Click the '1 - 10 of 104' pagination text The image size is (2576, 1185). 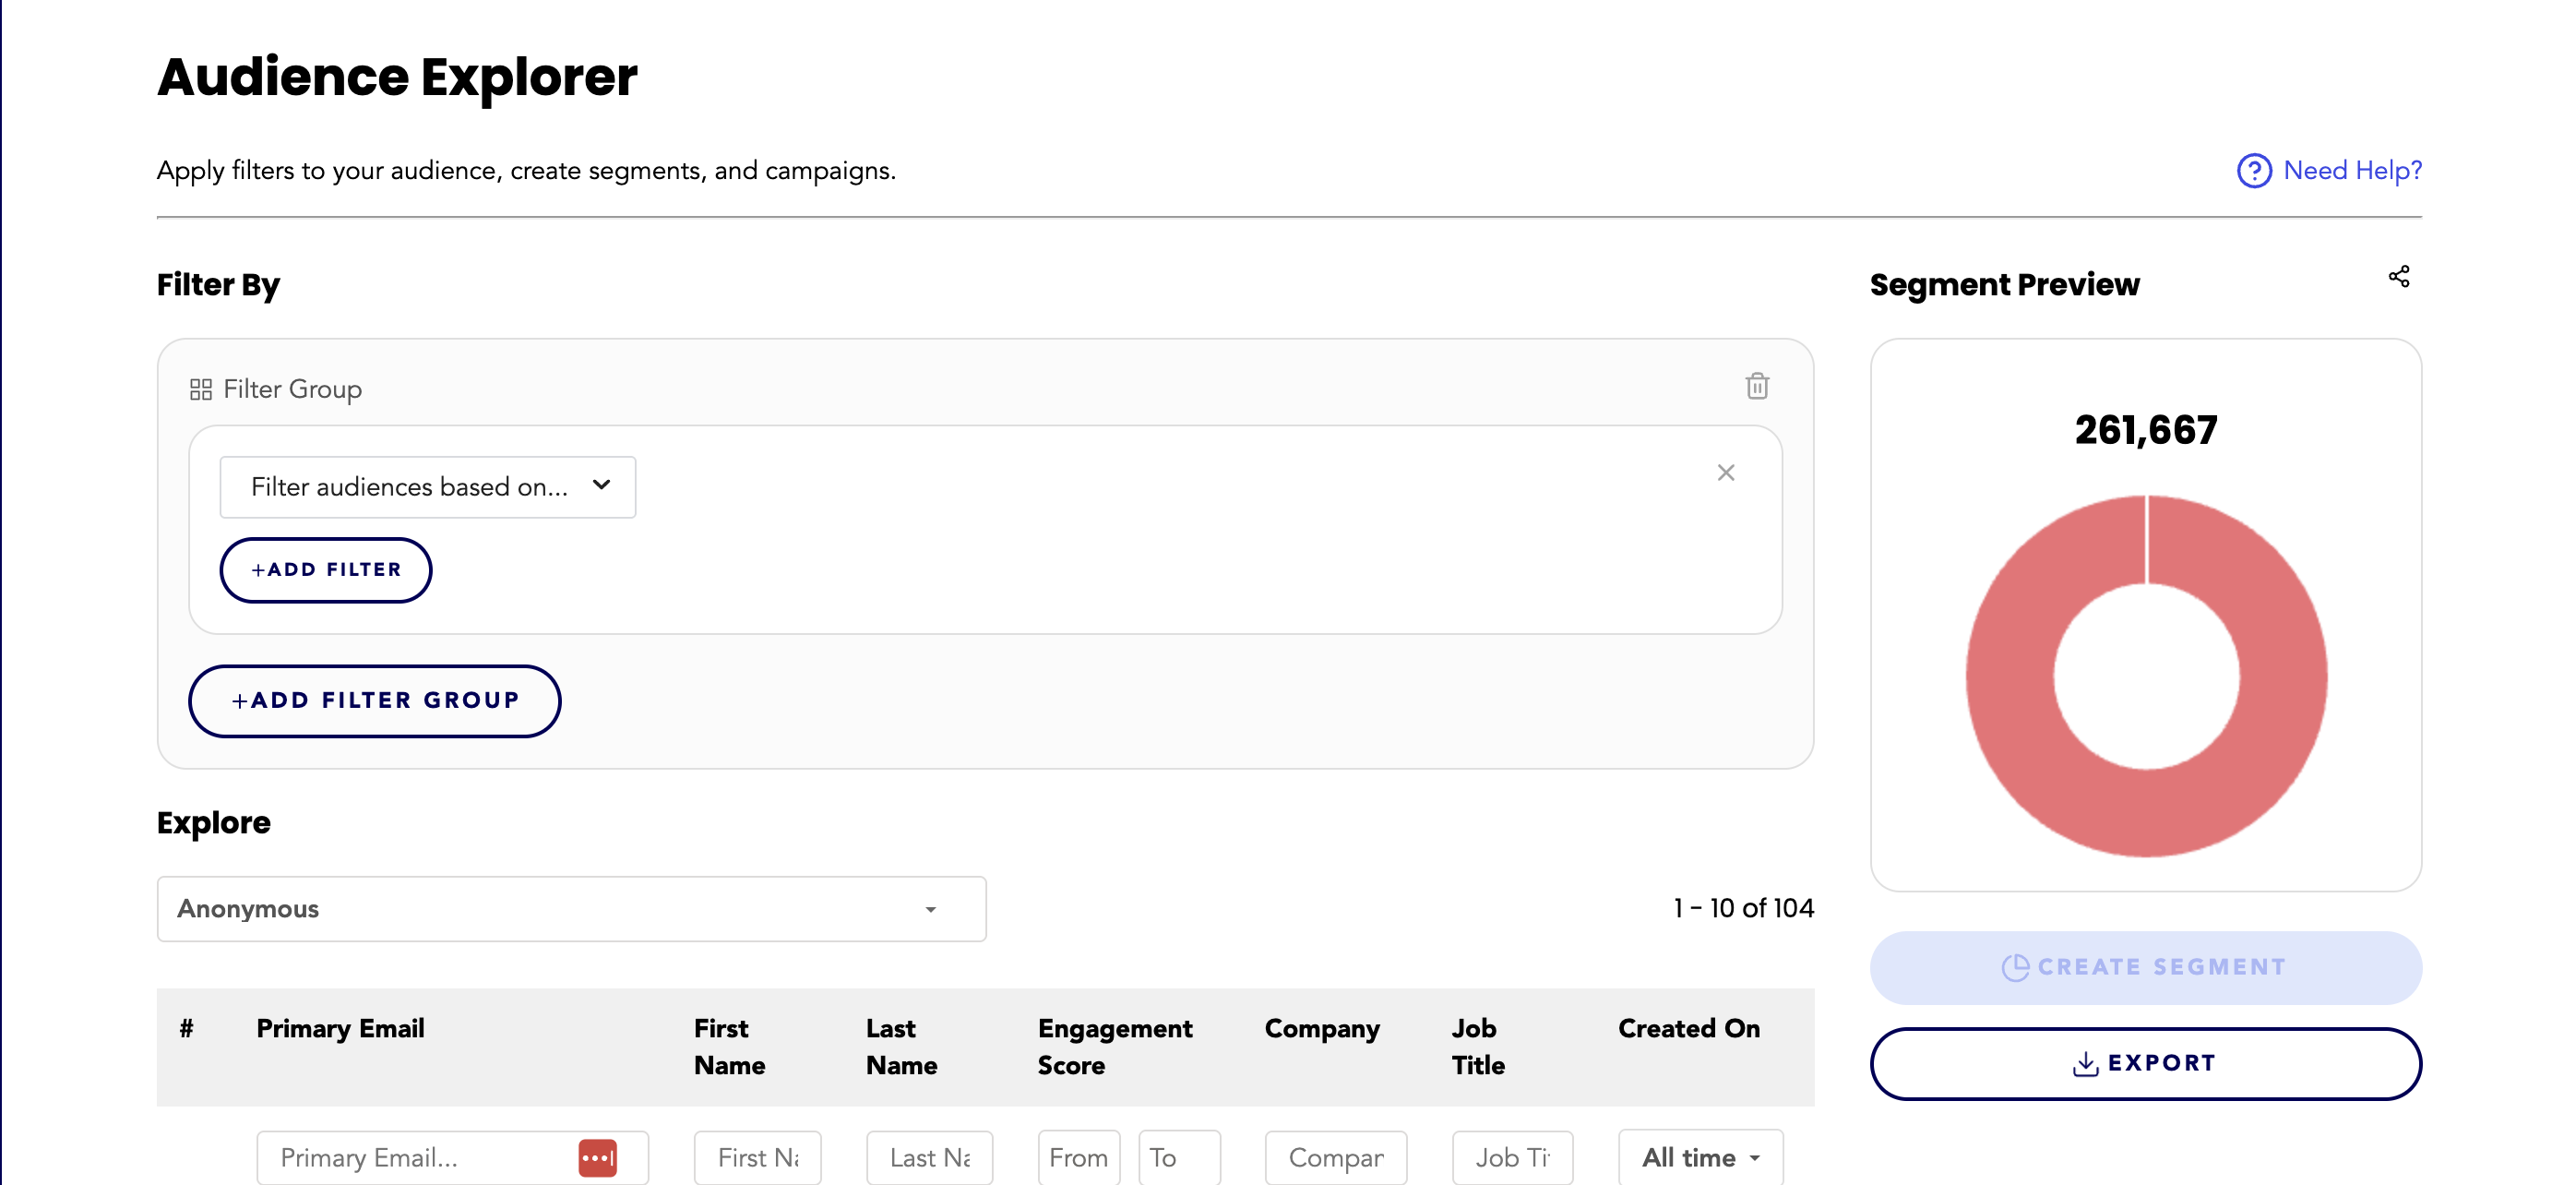coord(1743,908)
